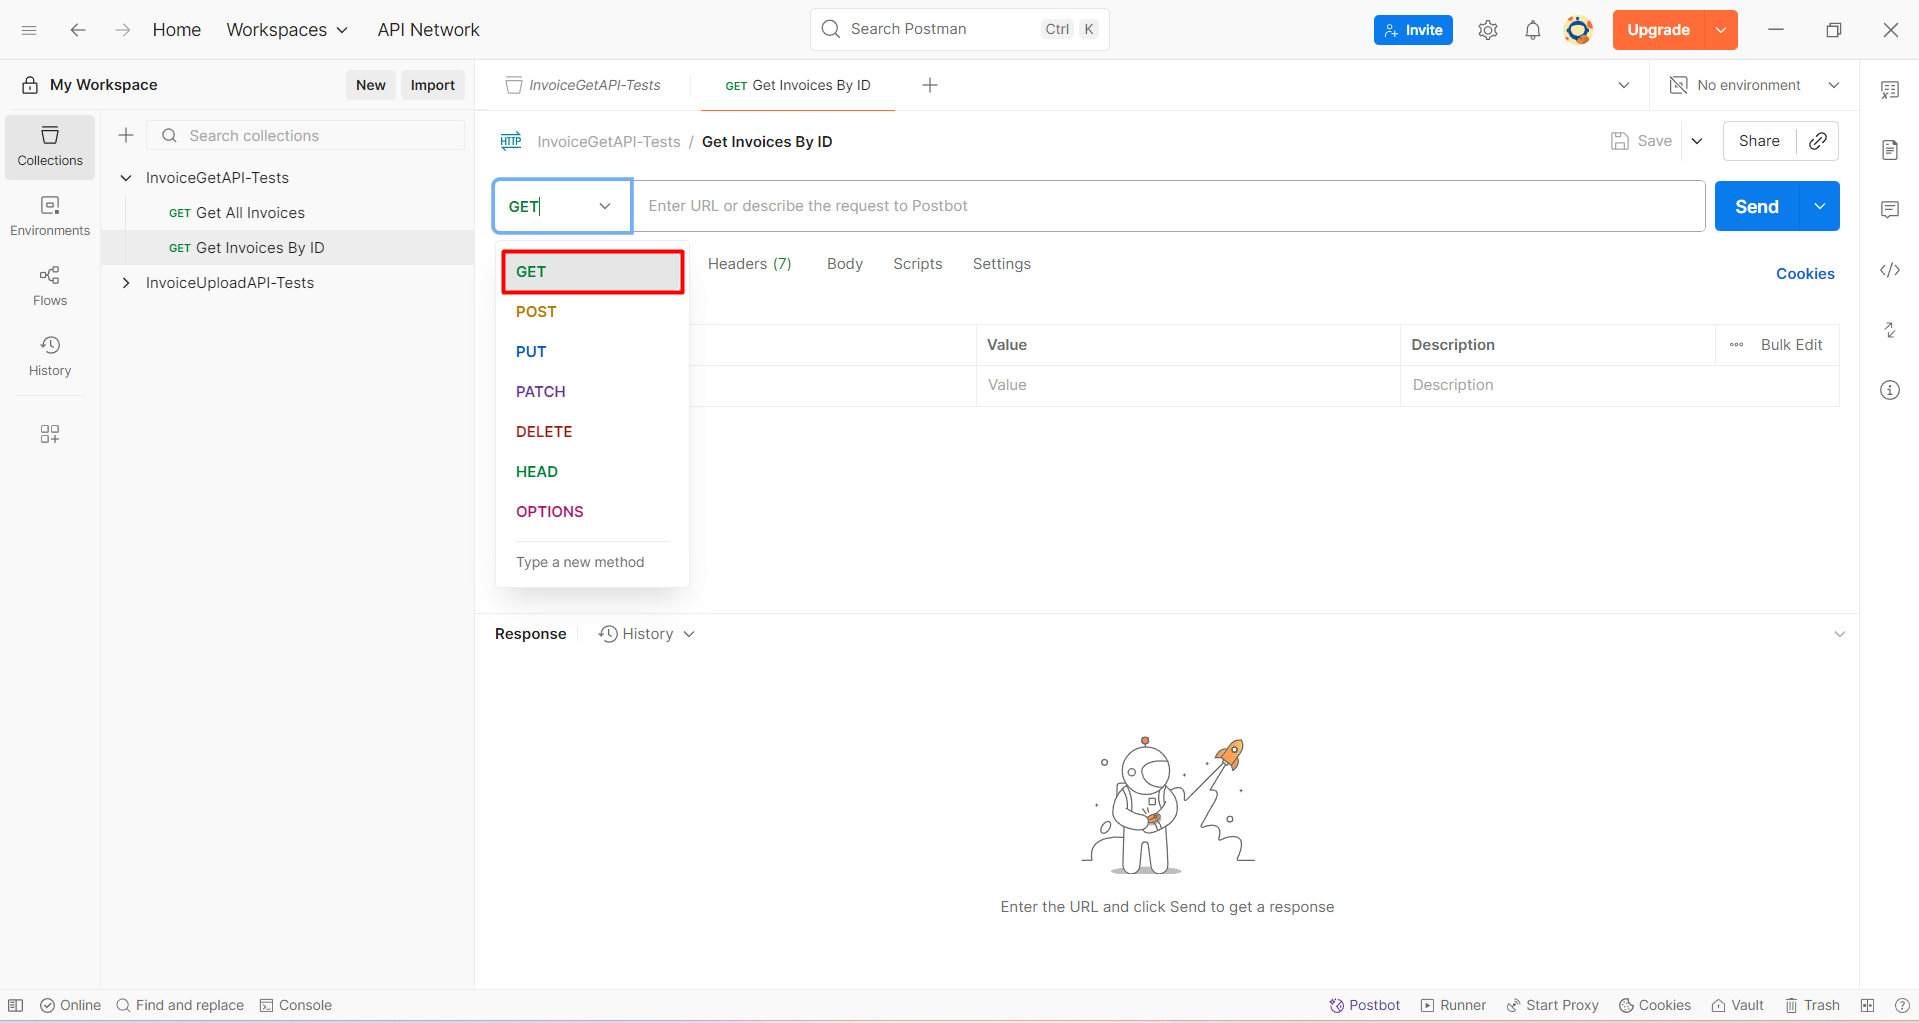Open the Send options dropdown

coord(1820,206)
